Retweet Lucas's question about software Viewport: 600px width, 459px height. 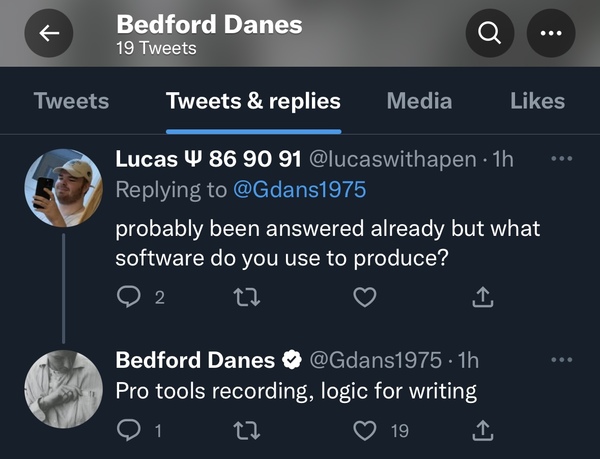point(247,298)
